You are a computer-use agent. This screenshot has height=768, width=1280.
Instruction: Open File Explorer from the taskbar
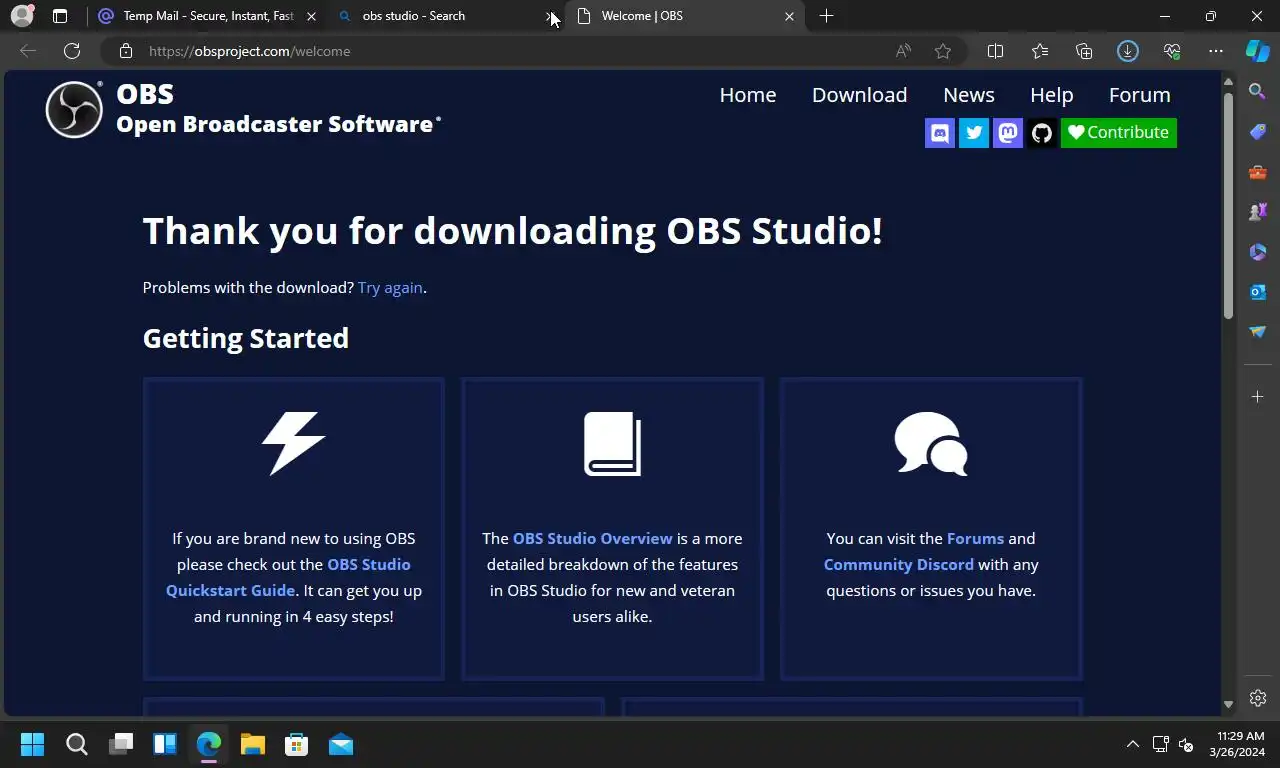point(252,744)
